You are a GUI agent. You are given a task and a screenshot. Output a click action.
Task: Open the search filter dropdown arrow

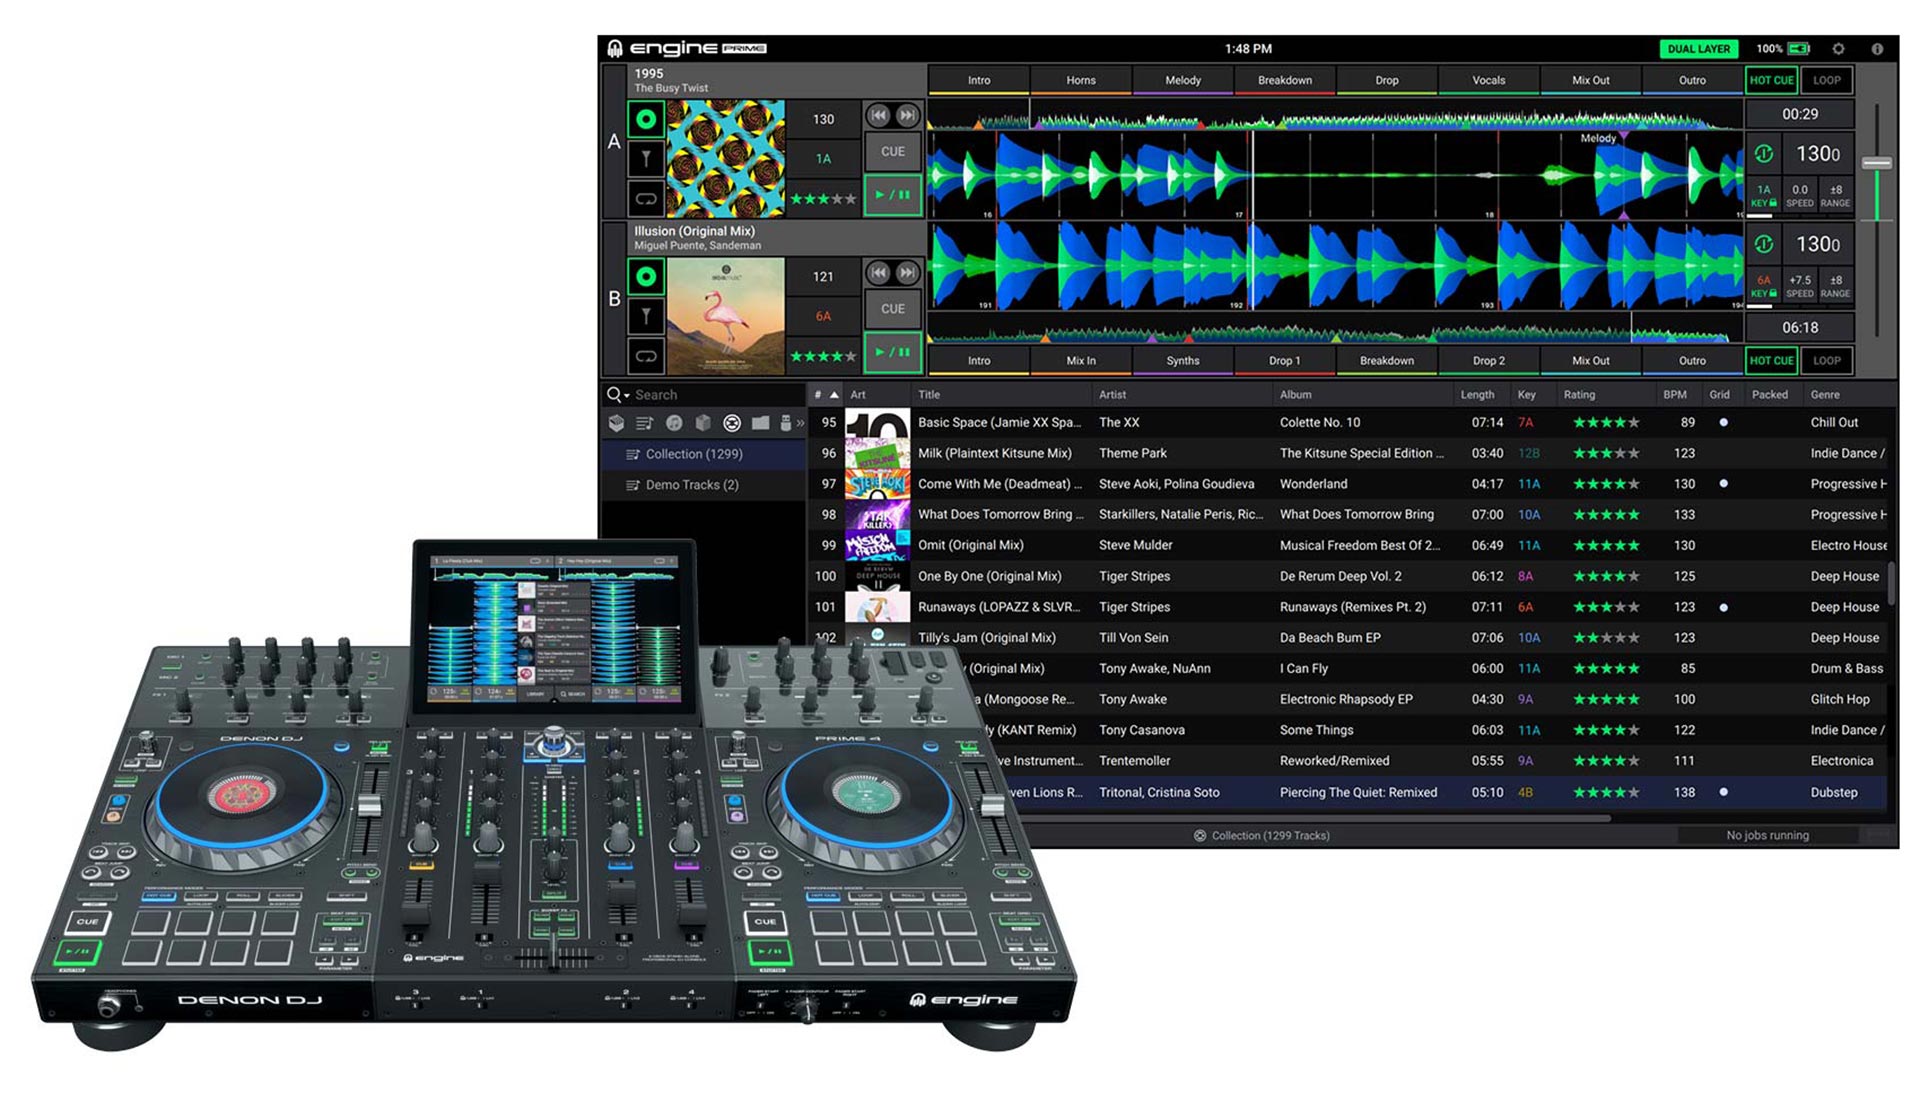(627, 396)
